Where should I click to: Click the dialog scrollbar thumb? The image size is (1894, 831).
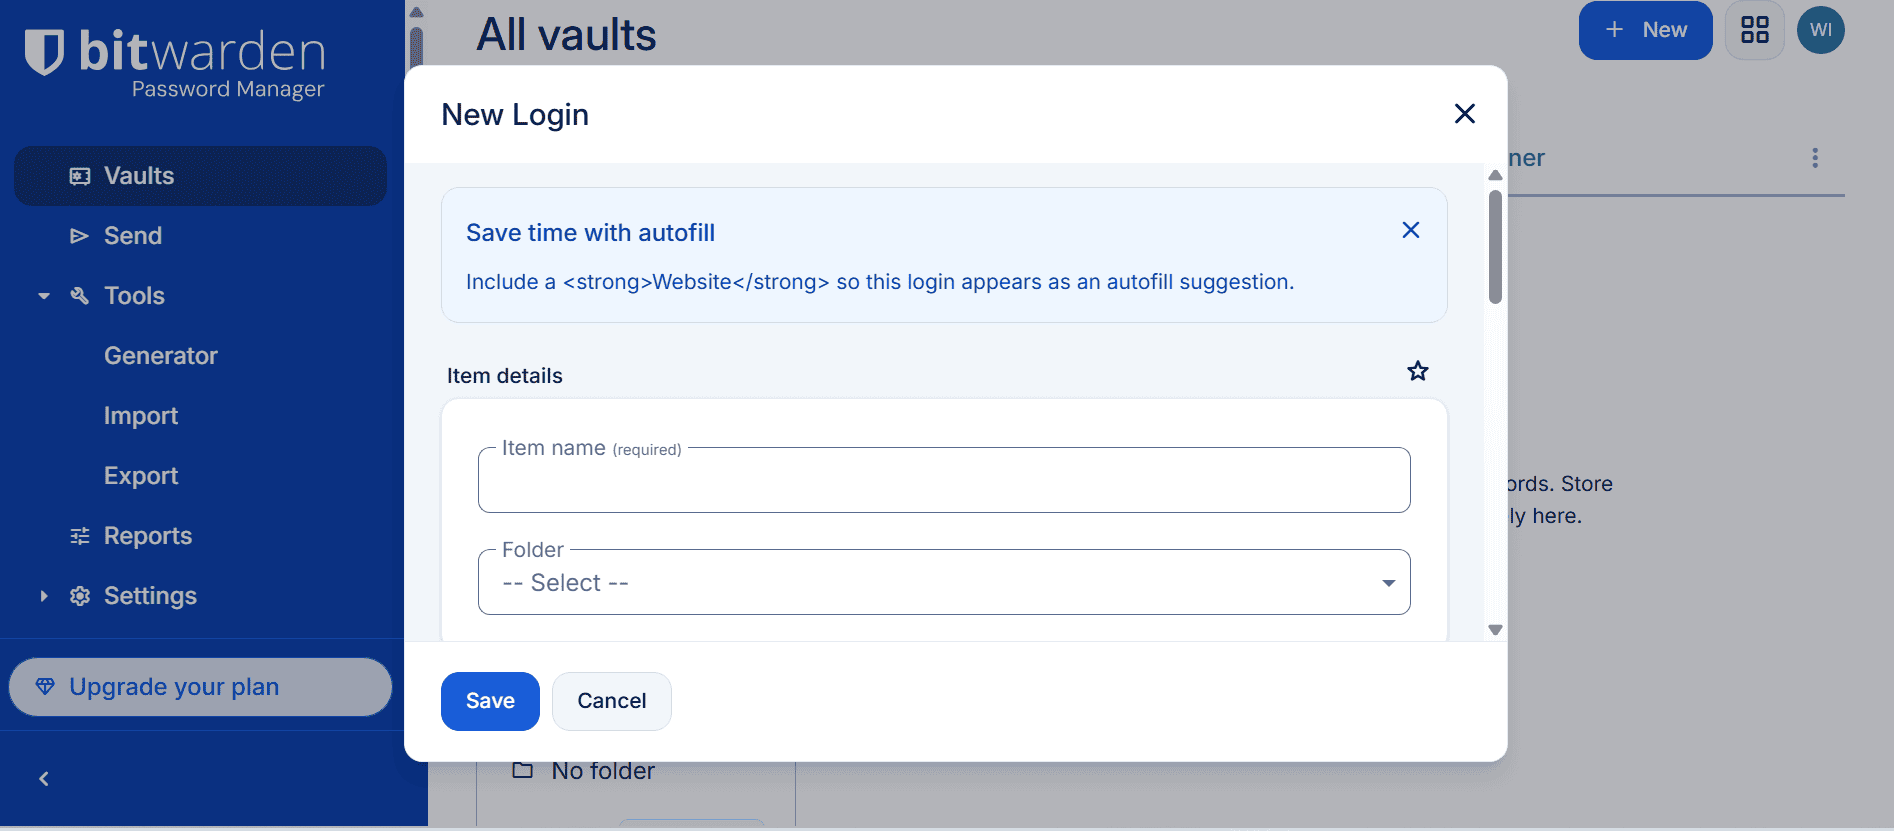(1495, 247)
